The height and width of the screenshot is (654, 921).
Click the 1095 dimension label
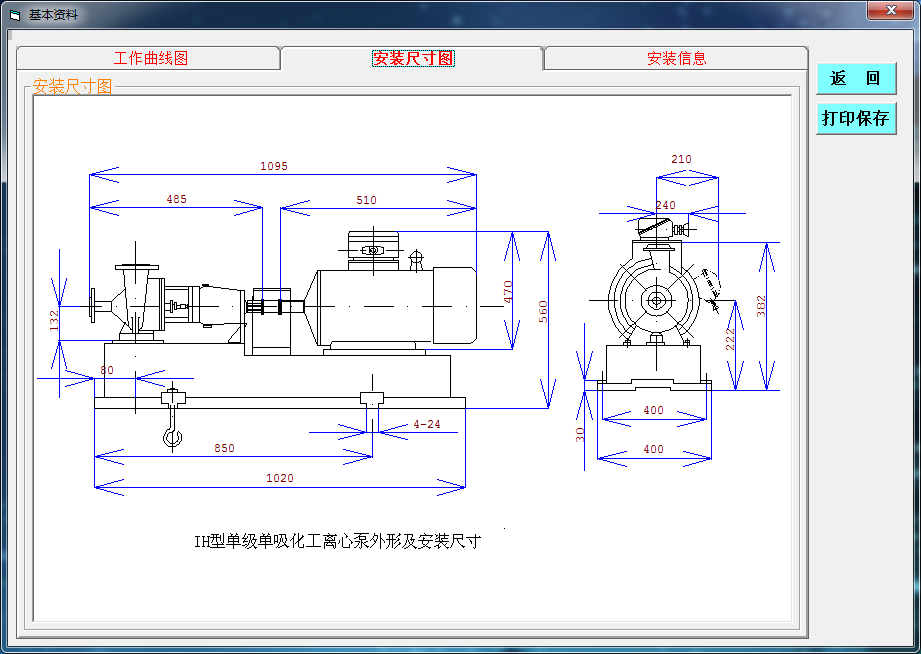tap(274, 166)
